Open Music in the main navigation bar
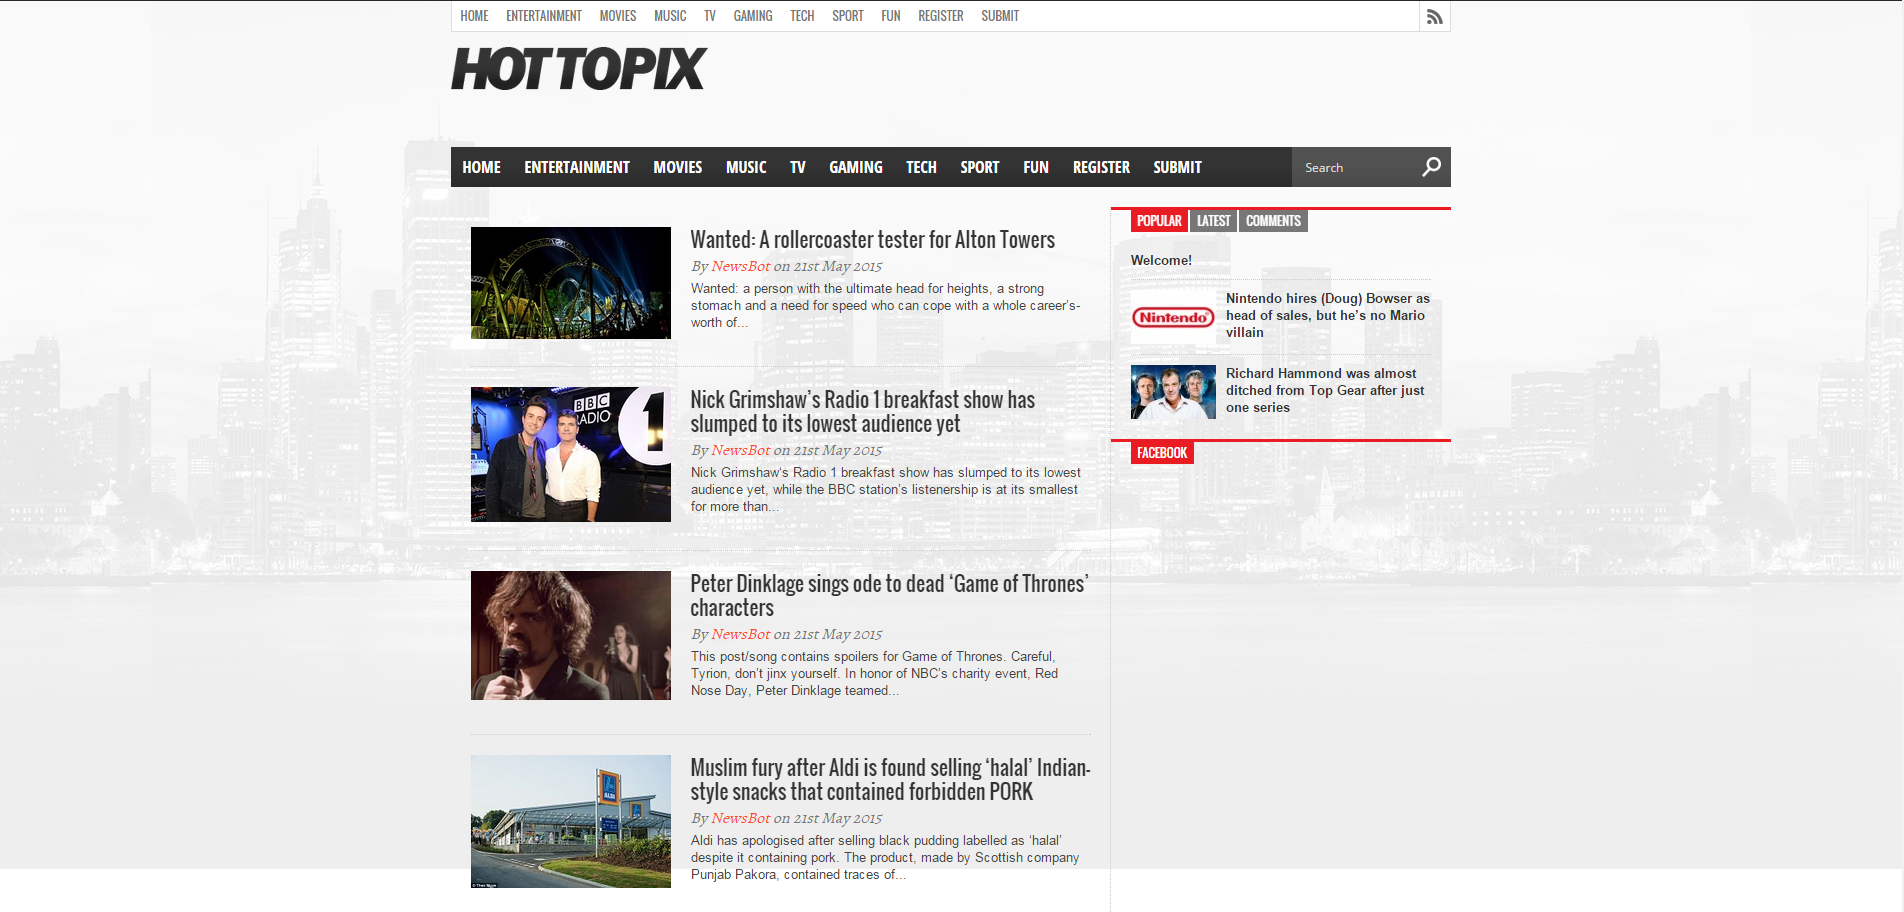This screenshot has height=912, width=1904. tap(746, 167)
